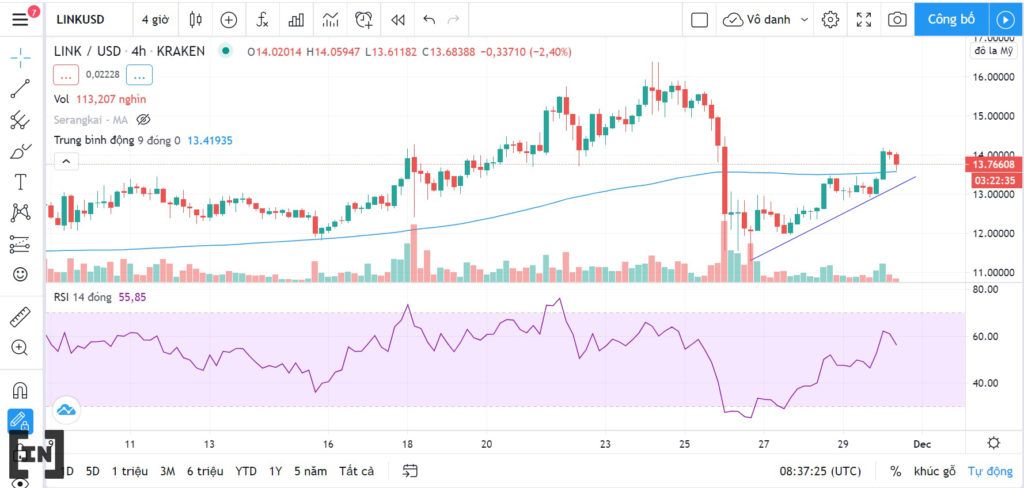The width and height of the screenshot is (1024, 488).
Task: Select the 1D time range
Action: (67, 471)
